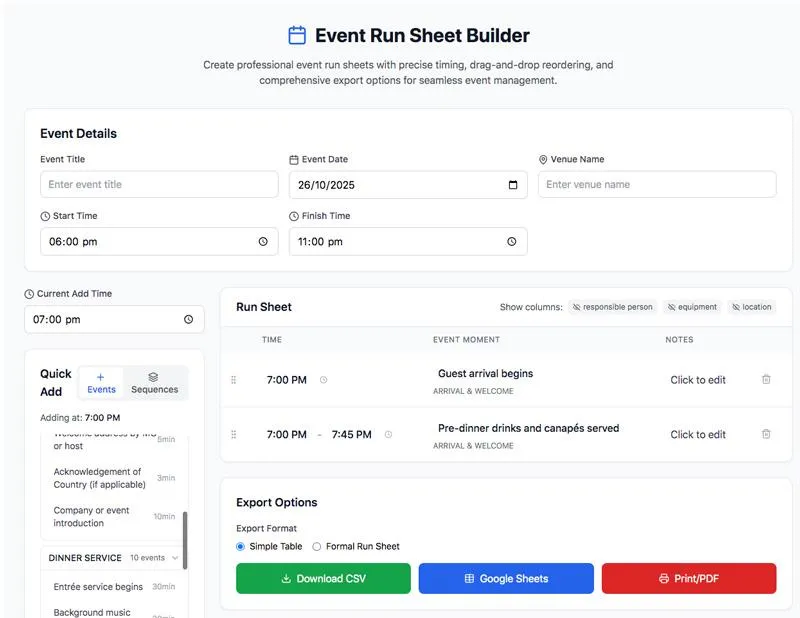The height and width of the screenshot is (618, 800).
Task: Click the Current Add Time field showing 07:00 pm
Action: [x=114, y=319]
